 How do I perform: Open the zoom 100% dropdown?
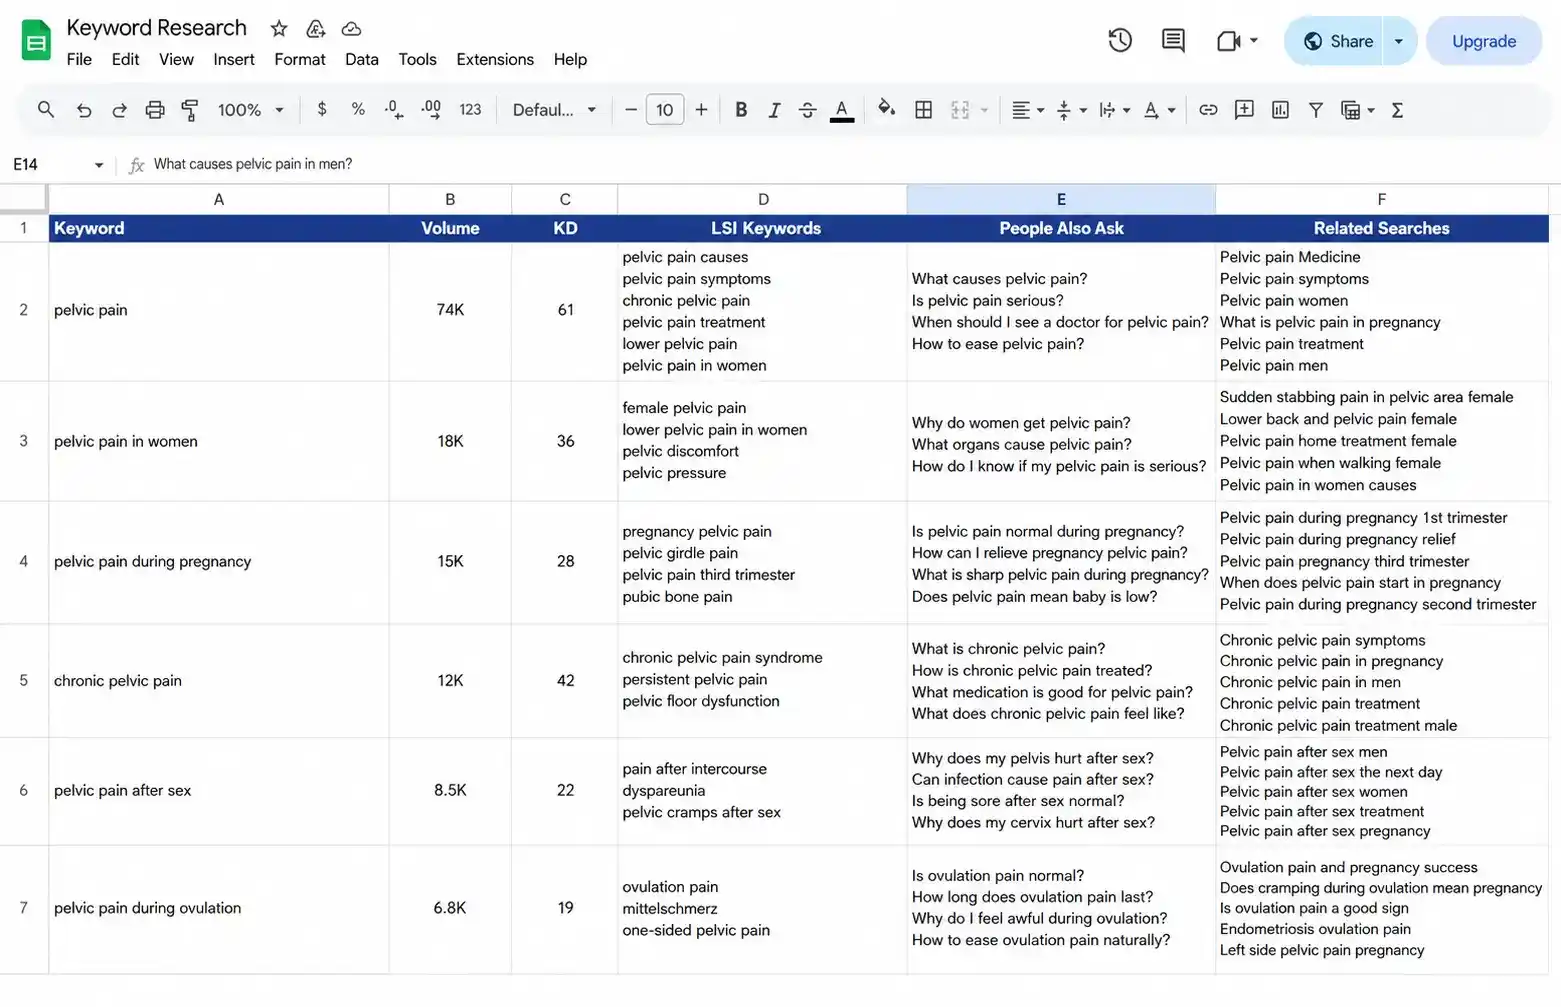251,110
